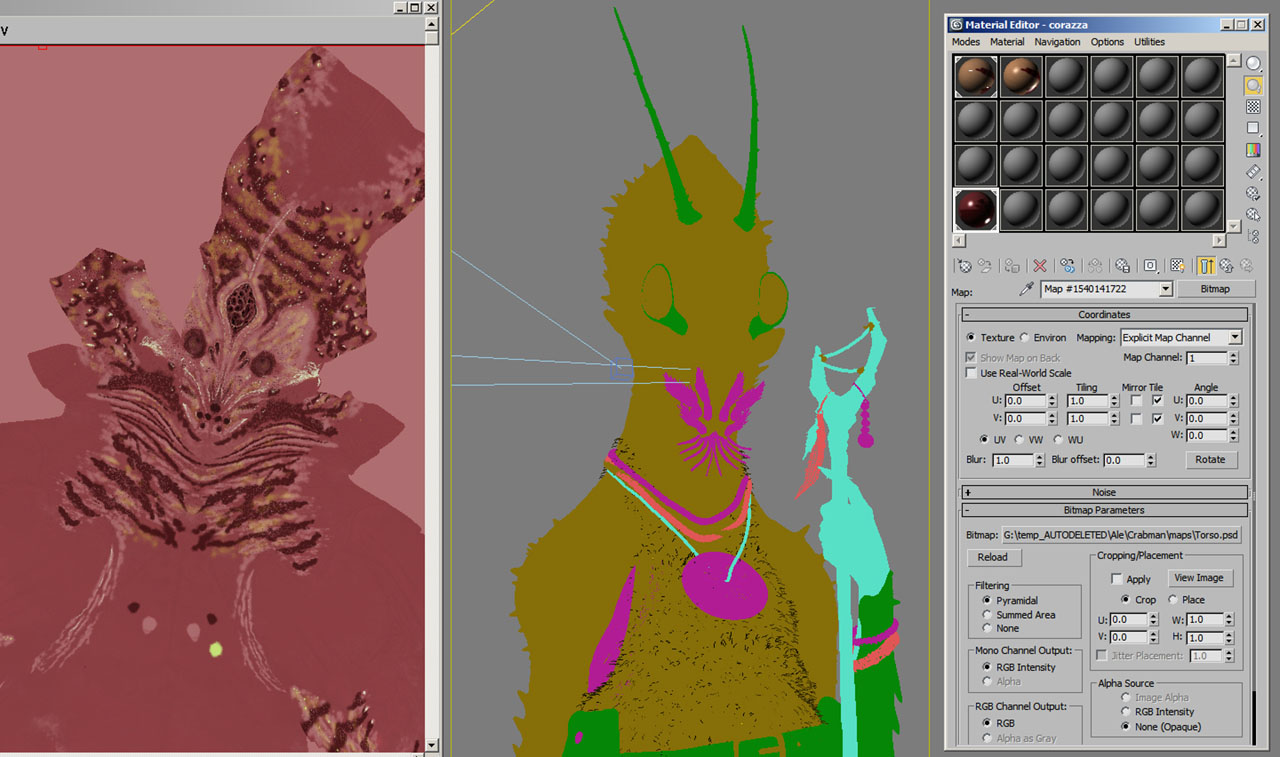
Task: Open the Modes menu
Action: [966, 42]
